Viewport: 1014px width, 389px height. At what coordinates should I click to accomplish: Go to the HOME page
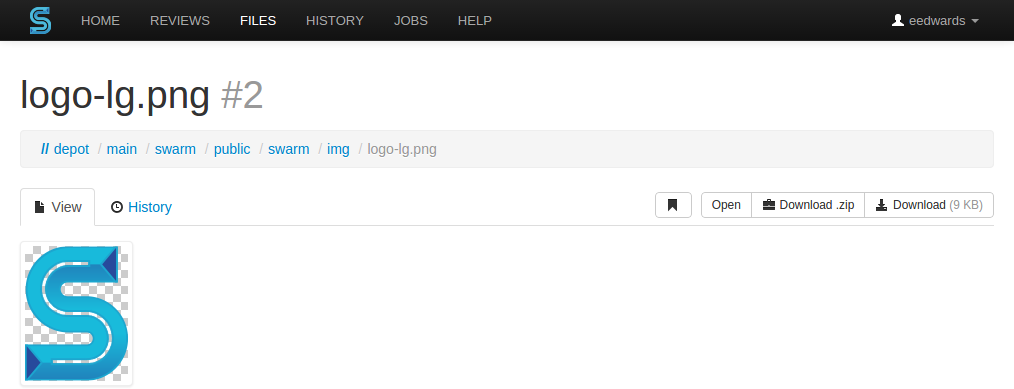click(x=100, y=21)
